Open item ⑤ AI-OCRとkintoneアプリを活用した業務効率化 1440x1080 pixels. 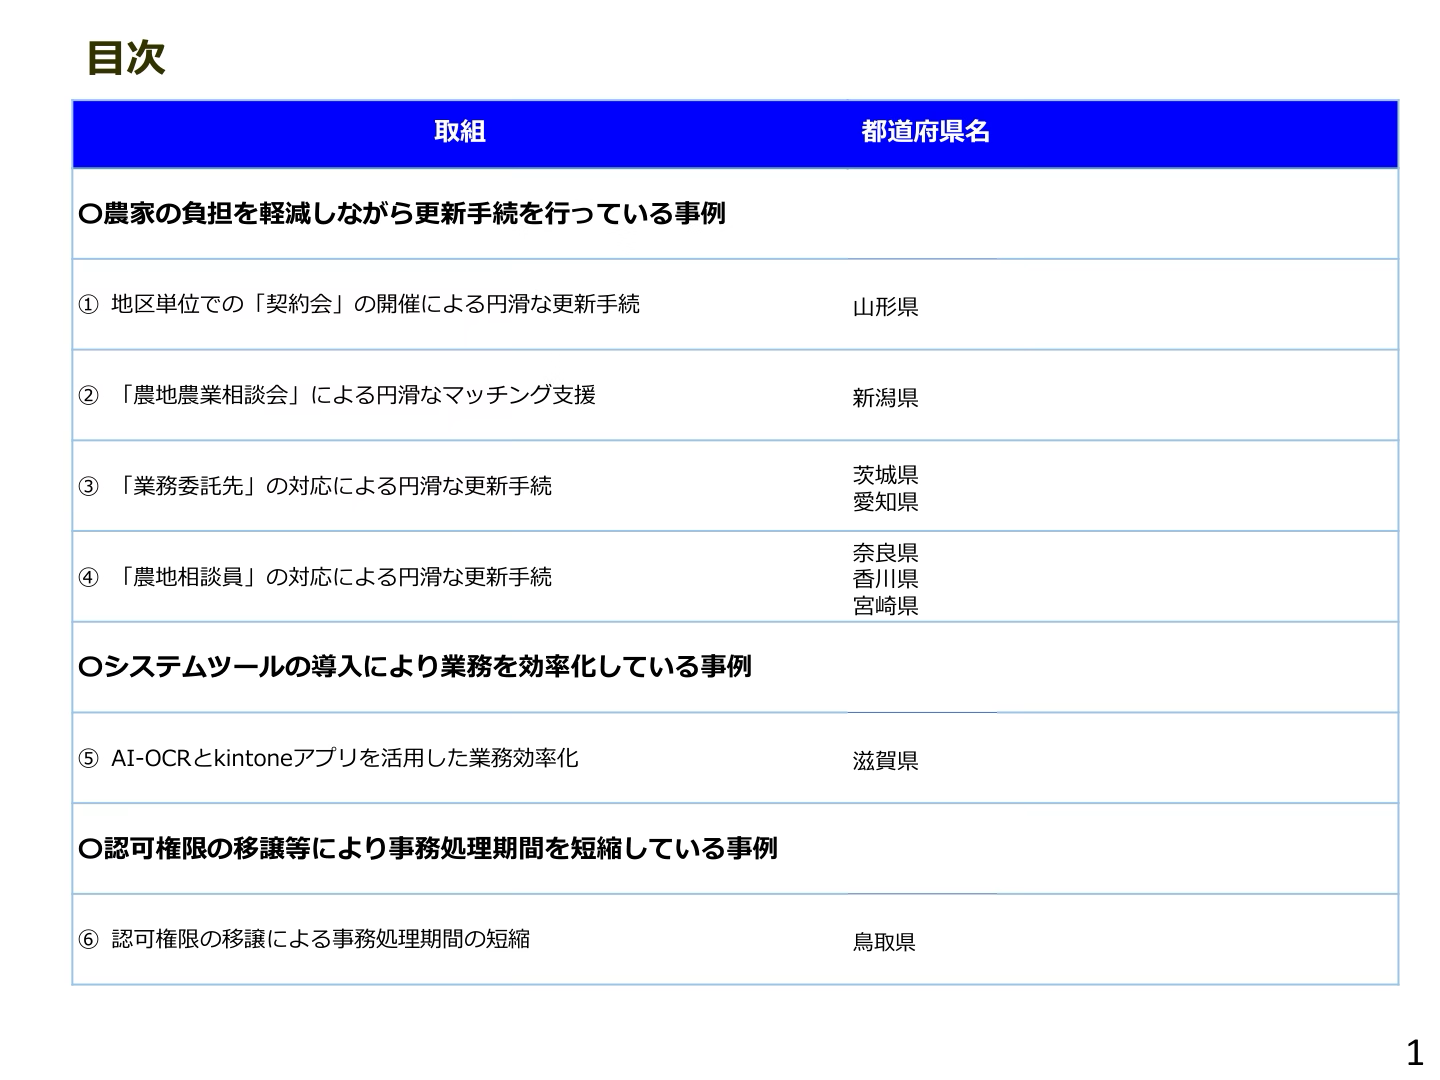(x=328, y=758)
